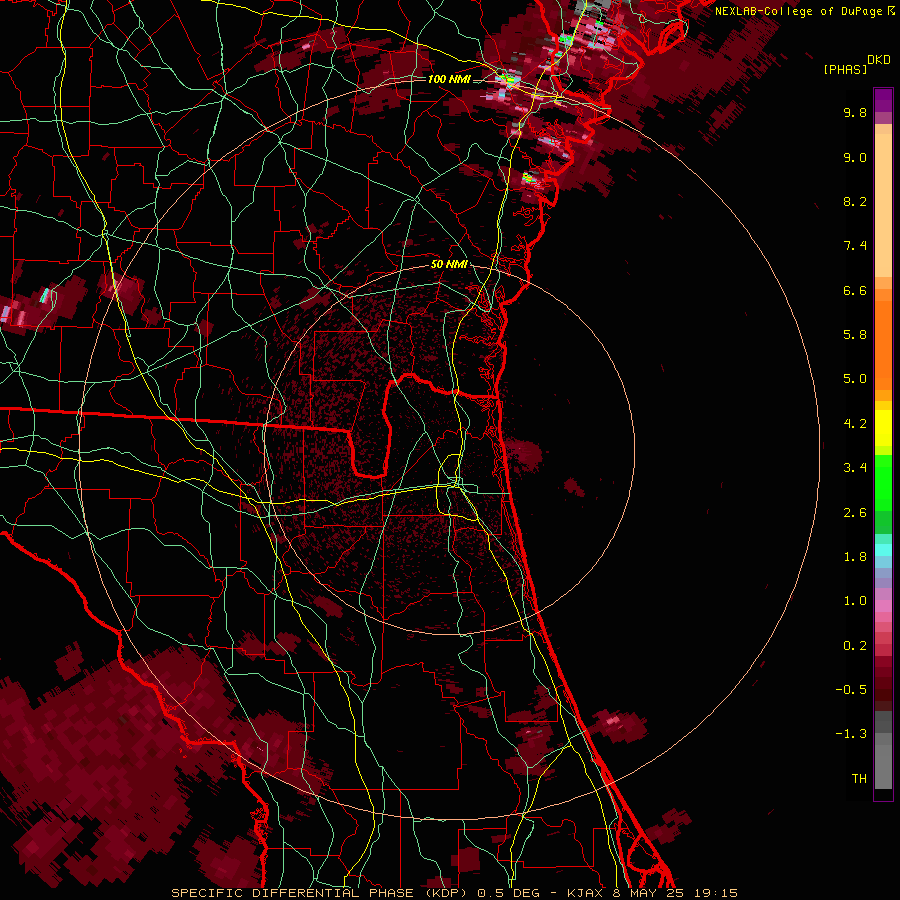
Task: Pick the purple top band of the color scale
Action: (883, 100)
